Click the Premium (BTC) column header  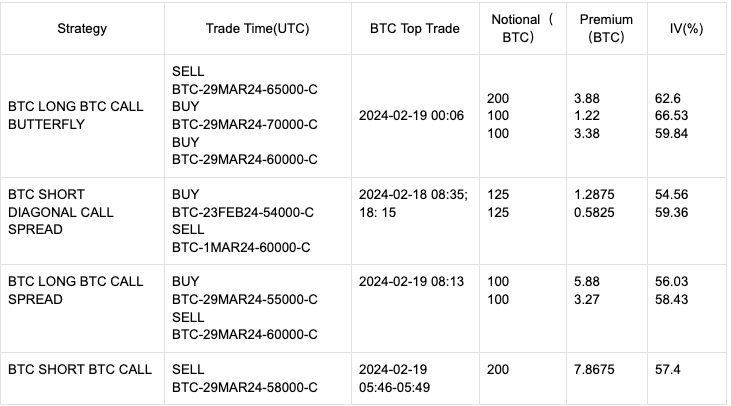[605, 29]
